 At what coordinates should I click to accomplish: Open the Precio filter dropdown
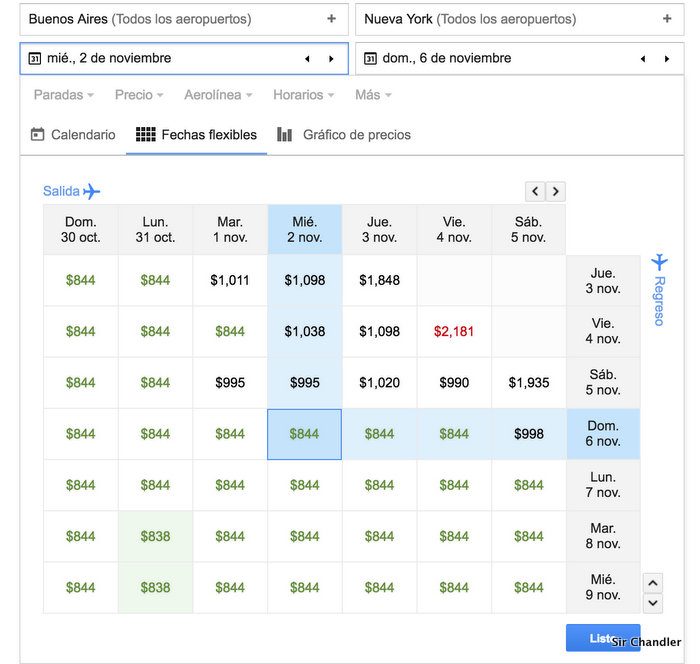139,95
